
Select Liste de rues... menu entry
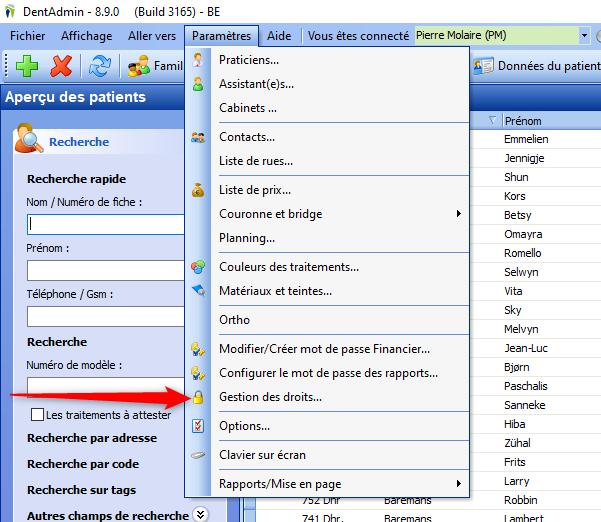327,161
